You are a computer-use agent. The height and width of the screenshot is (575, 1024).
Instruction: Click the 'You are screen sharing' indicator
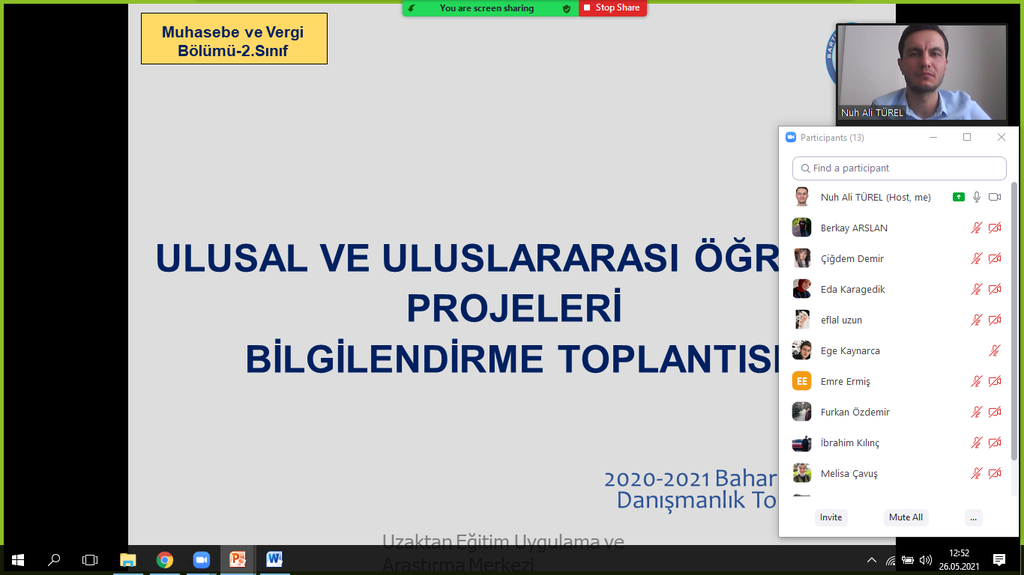tap(487, 8)
